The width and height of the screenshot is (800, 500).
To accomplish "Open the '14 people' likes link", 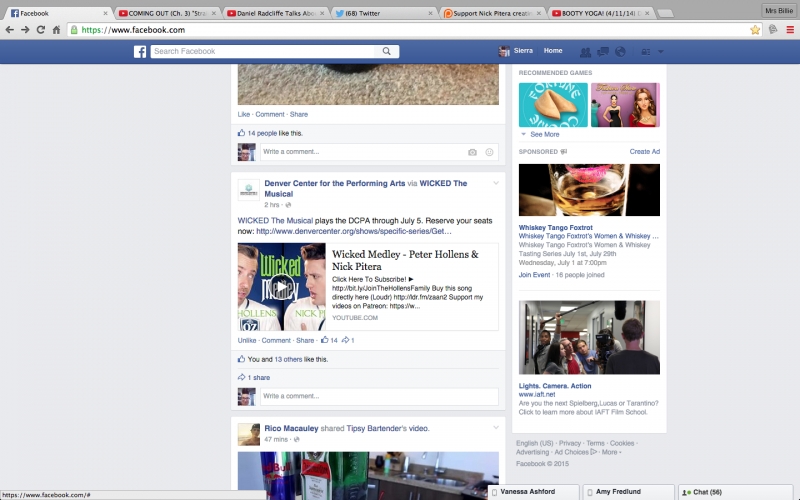I will point(262,133).
